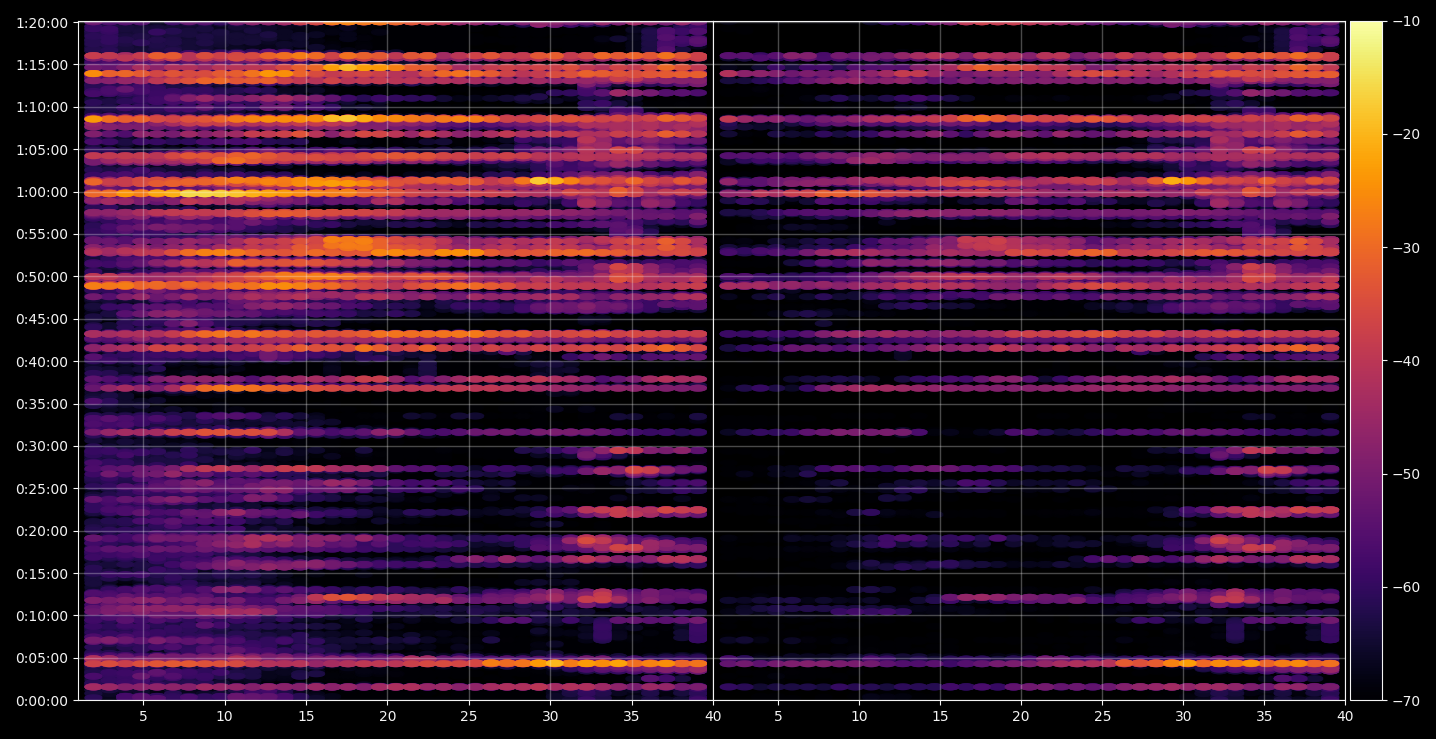Click inside the left heatmap panel
The height and width of the screenshot is (739, 1436).
395,361
